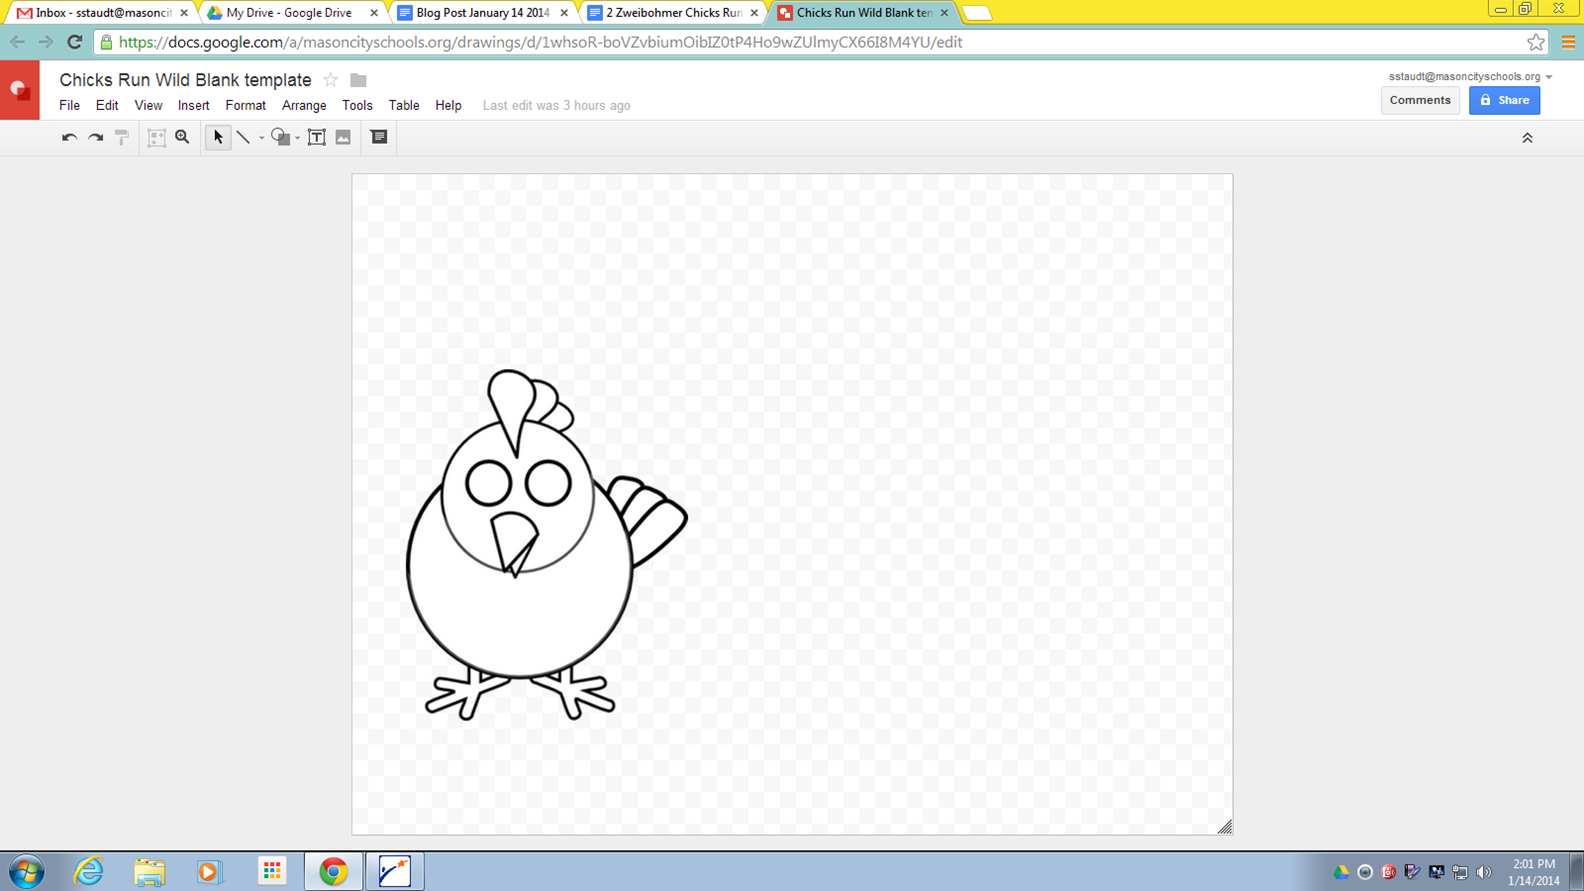Open the line type dropdown arrow
Viewport: 1584px width, 891px height.
(261, 138)
